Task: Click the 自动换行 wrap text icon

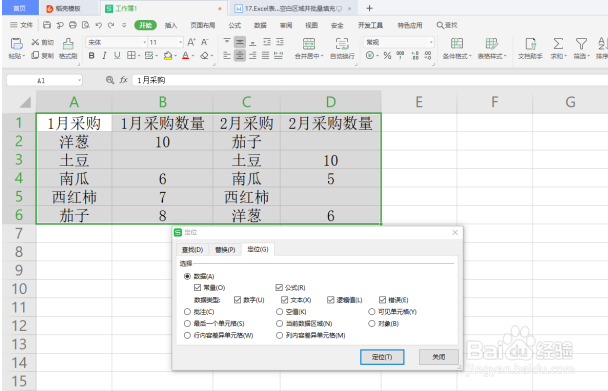Action: [x=342, y=43]
